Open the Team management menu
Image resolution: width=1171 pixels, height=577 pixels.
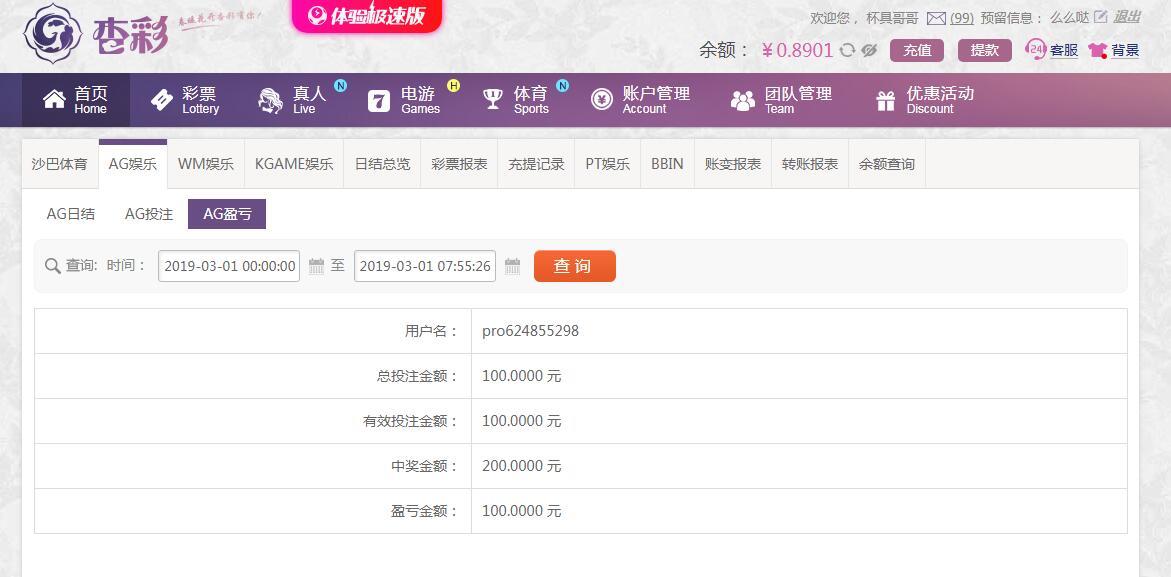tap(780, 100)
